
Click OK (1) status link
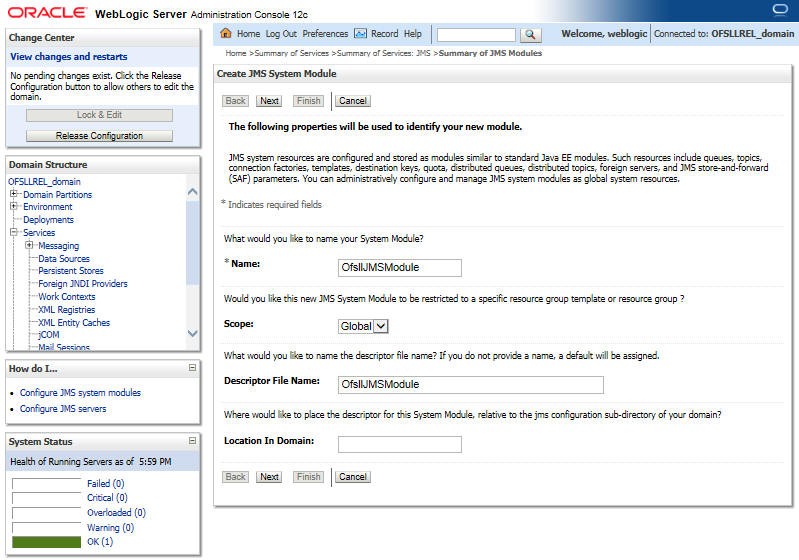100,542
